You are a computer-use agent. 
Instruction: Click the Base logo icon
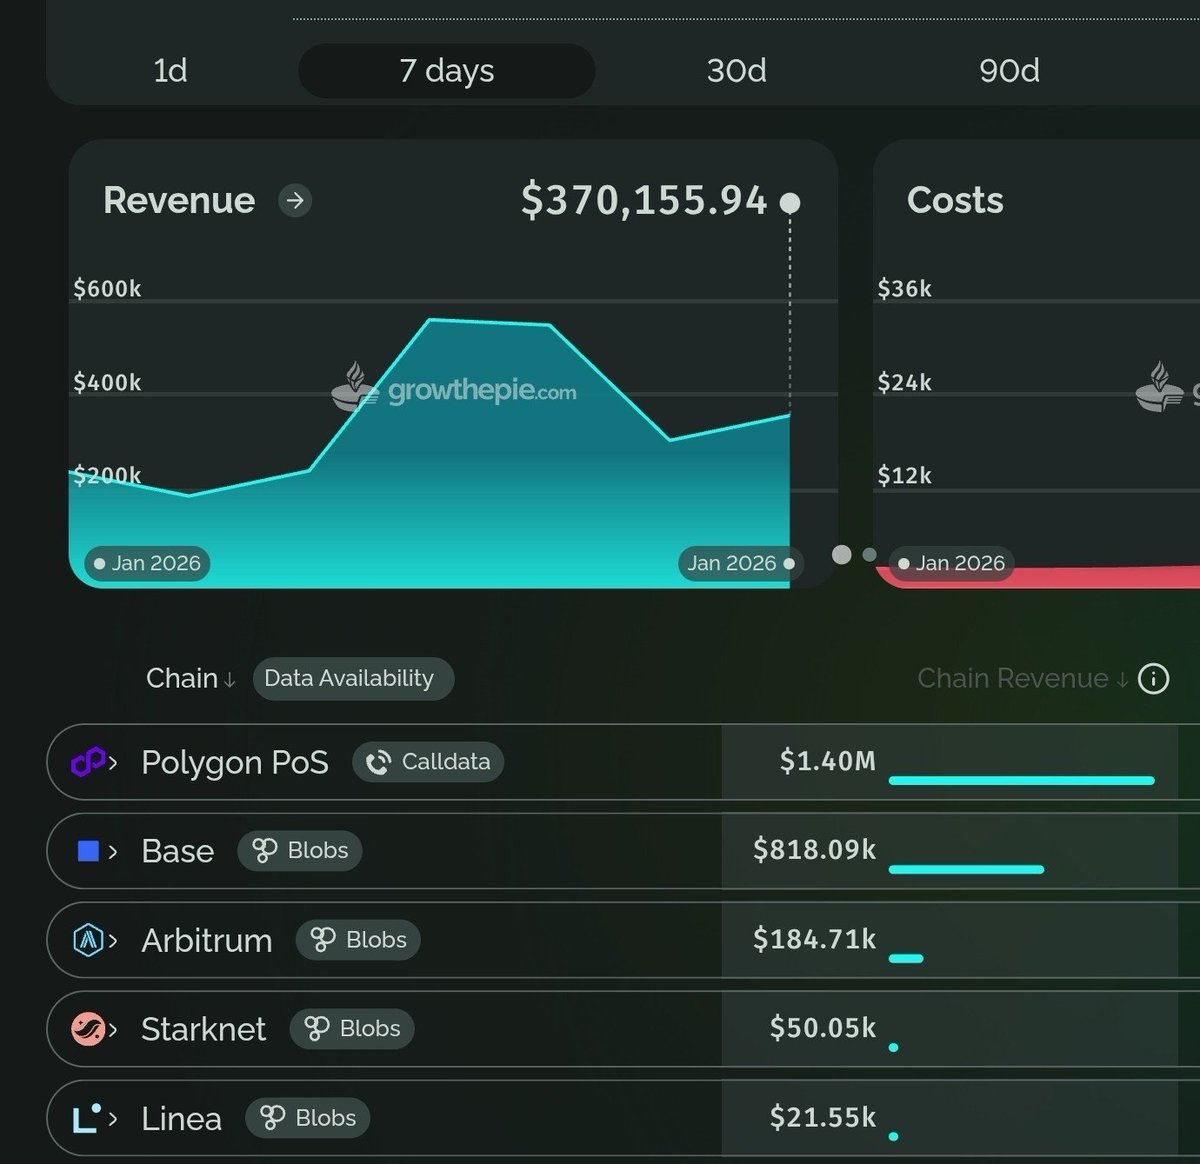pos(88,852)
